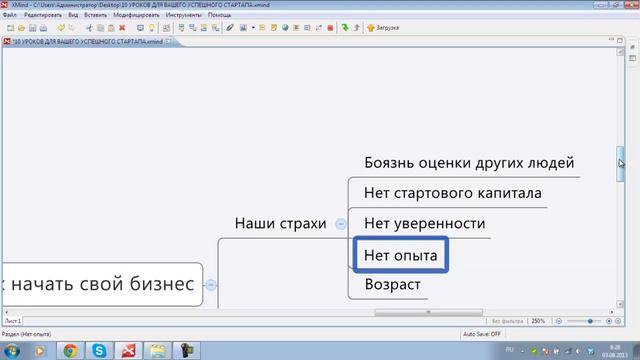Click the XMind taskbar icon

128,351
